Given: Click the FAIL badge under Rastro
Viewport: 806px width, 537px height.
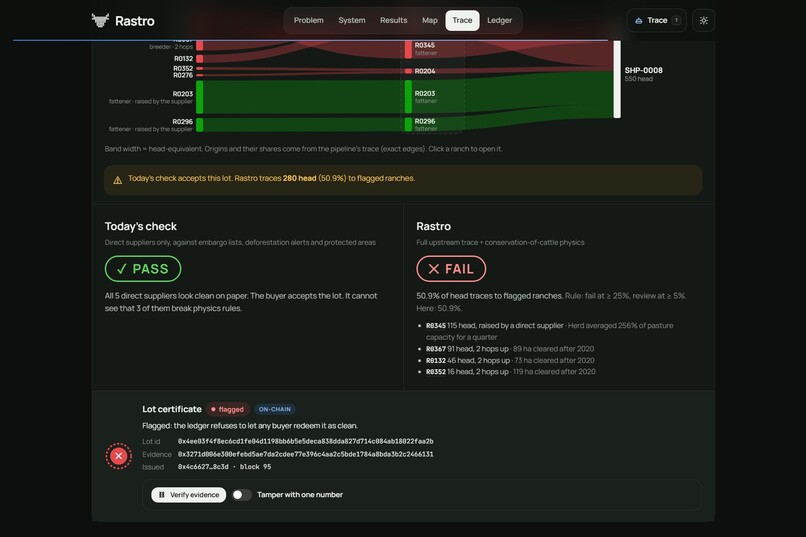Looking at the screenshot, I should click(451, 269).
